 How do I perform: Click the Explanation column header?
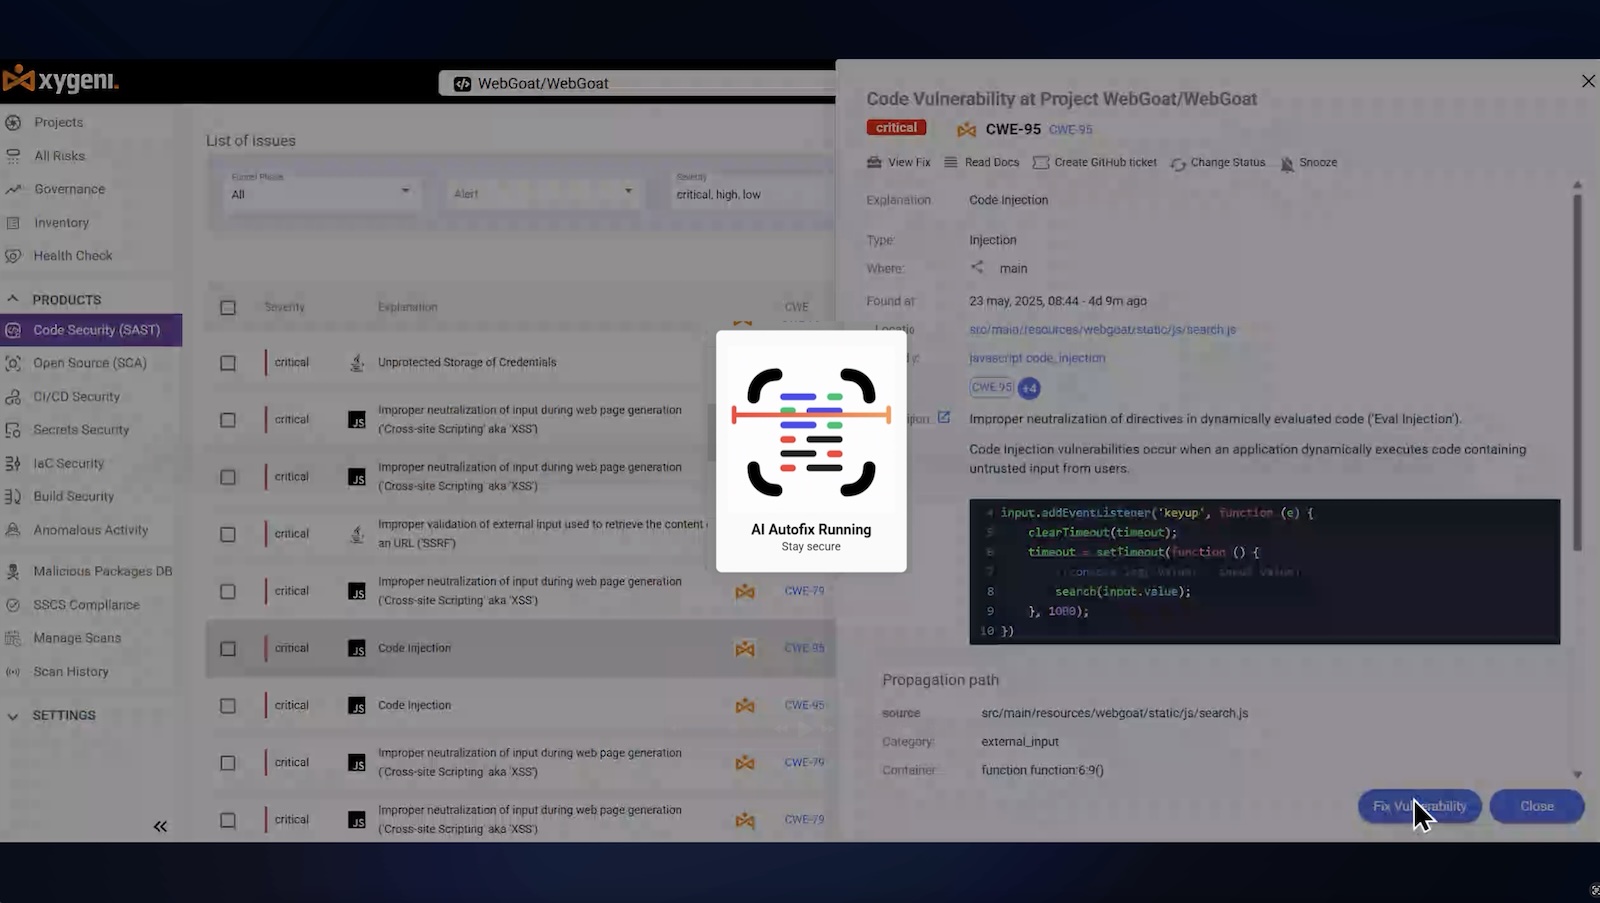click(x=407, y=307)
